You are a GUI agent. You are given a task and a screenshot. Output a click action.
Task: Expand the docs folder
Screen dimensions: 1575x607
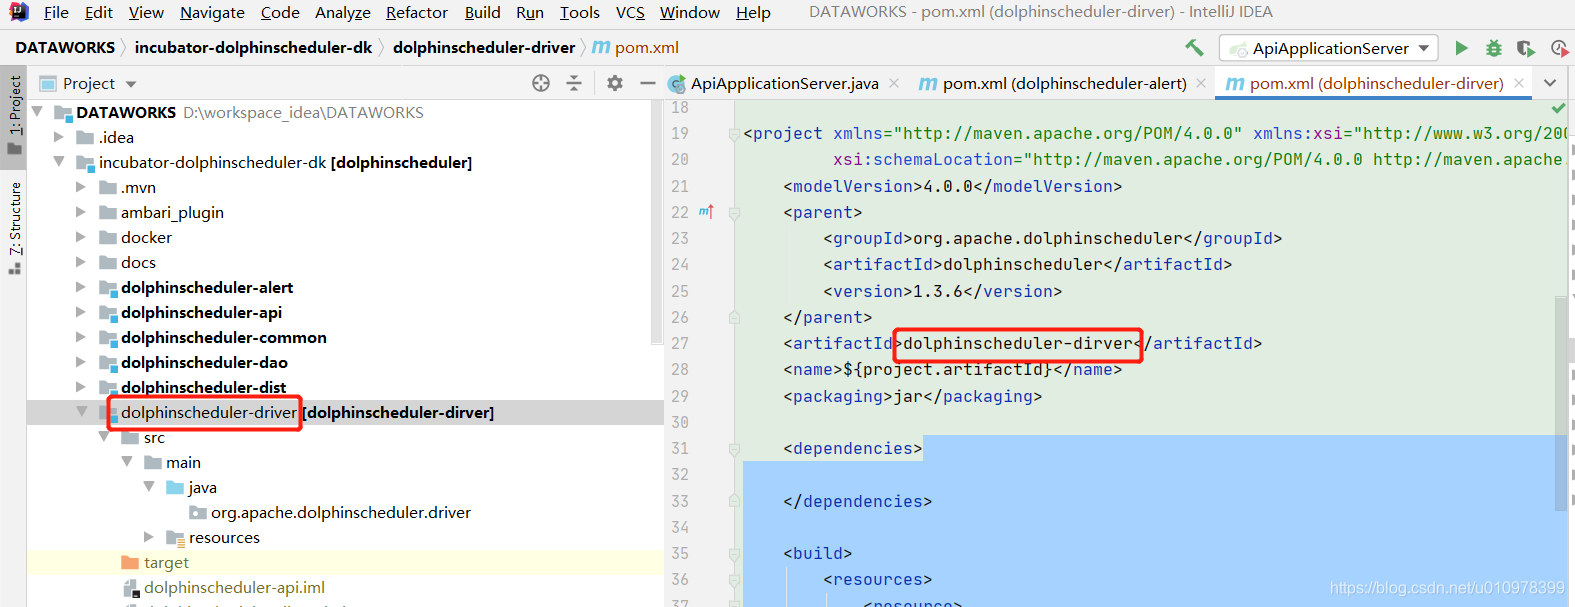[81, 262]
